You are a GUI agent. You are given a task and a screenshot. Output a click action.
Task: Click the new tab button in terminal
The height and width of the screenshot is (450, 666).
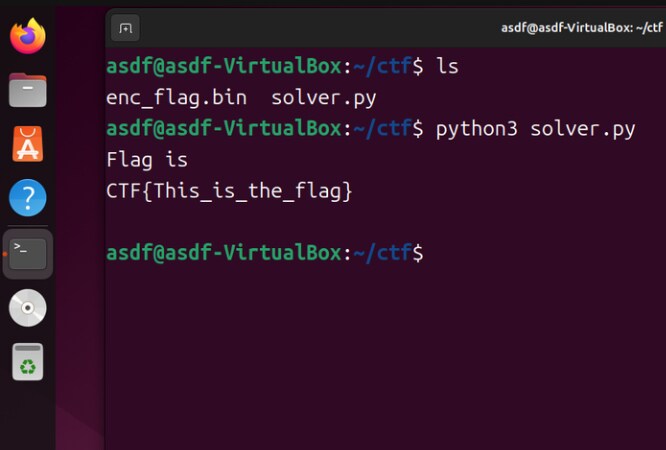(125, 28)
